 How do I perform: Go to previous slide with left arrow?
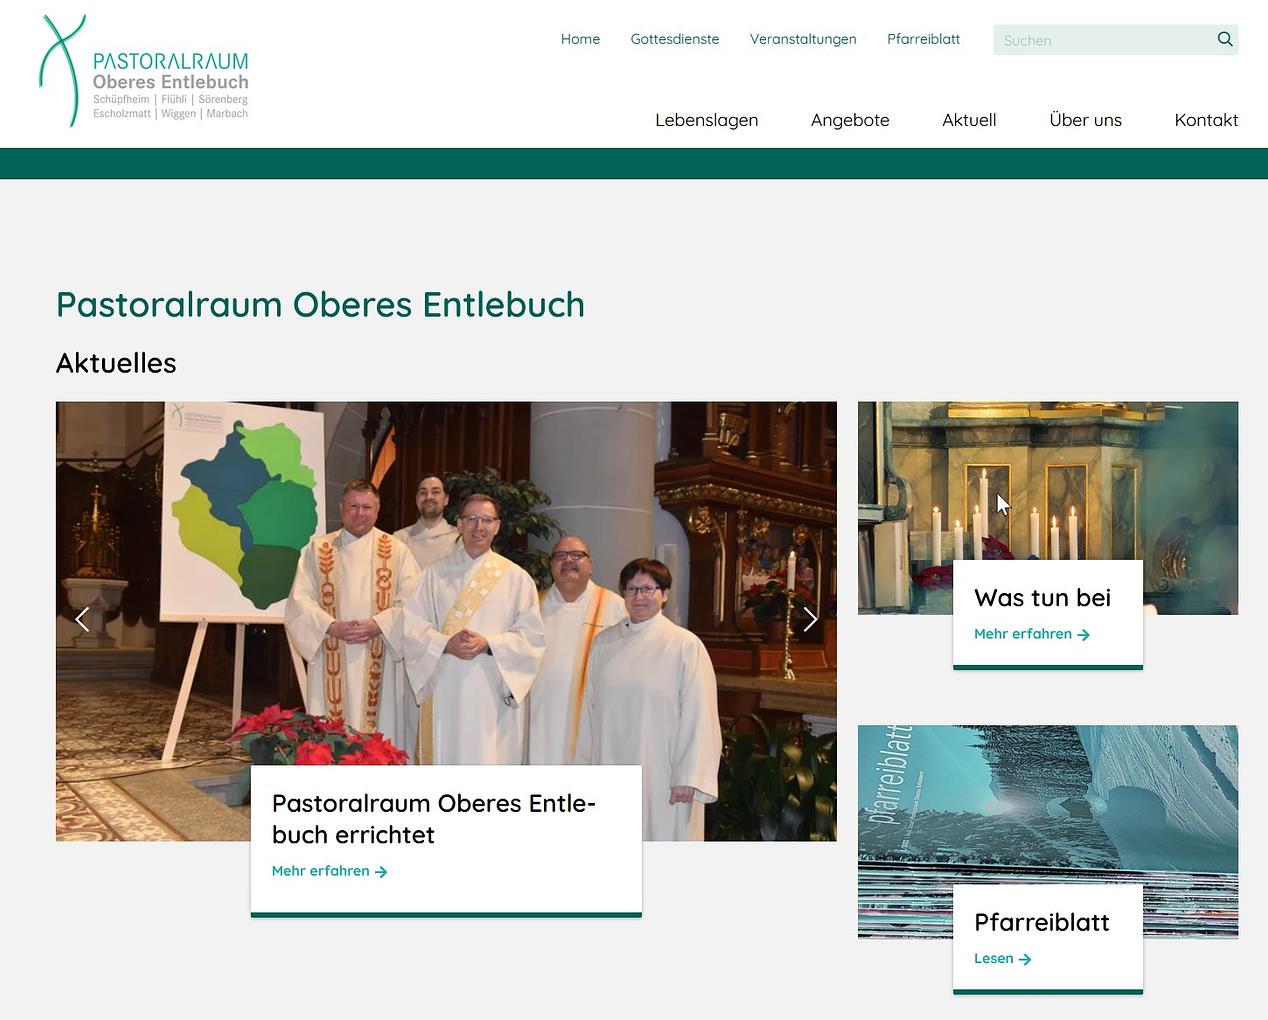click(x=82, y=620)
